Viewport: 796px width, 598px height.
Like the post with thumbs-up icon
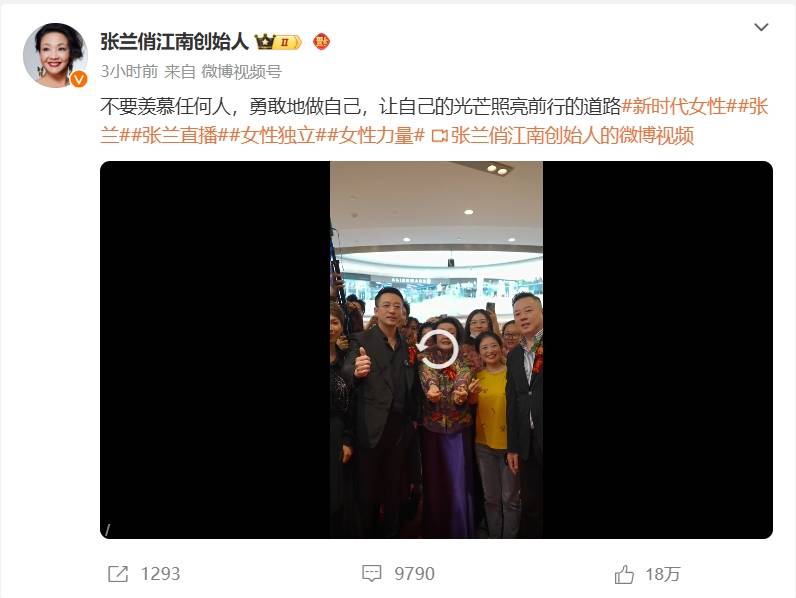click(x=624, y=574)
